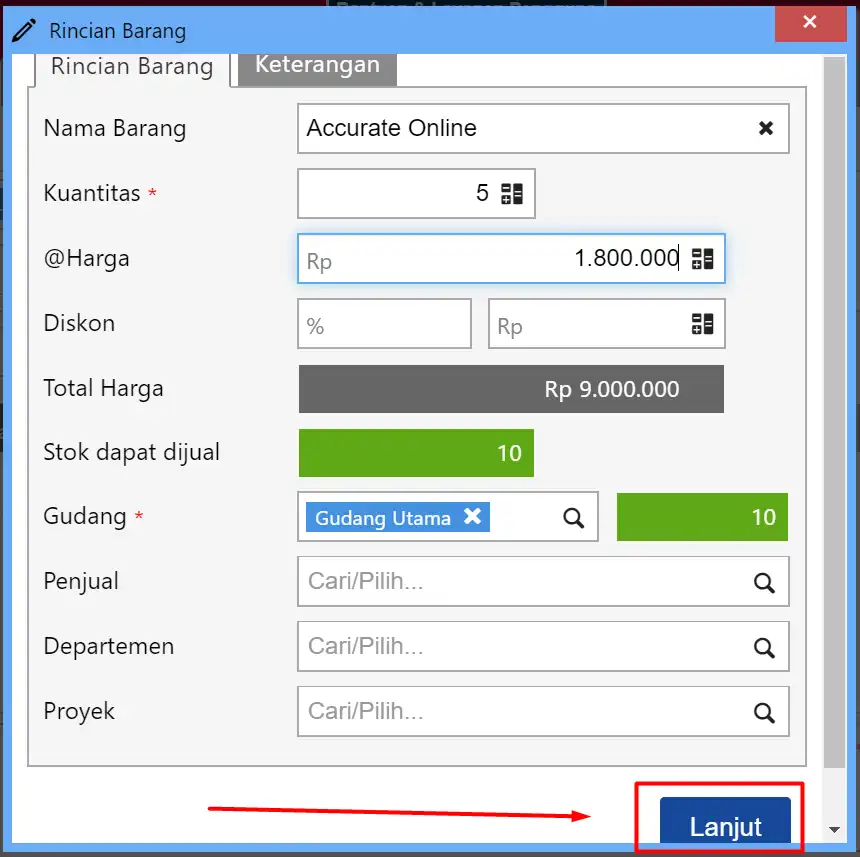Select the Rincian Barang tab

click(131, 67)
